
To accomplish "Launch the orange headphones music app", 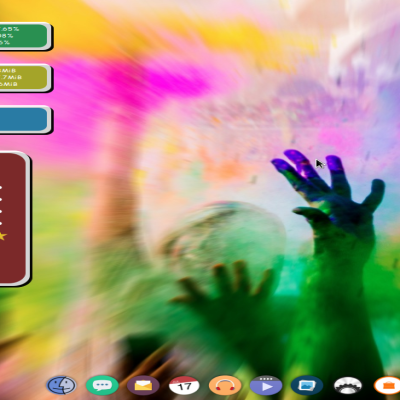I will (x=225, y=385).
